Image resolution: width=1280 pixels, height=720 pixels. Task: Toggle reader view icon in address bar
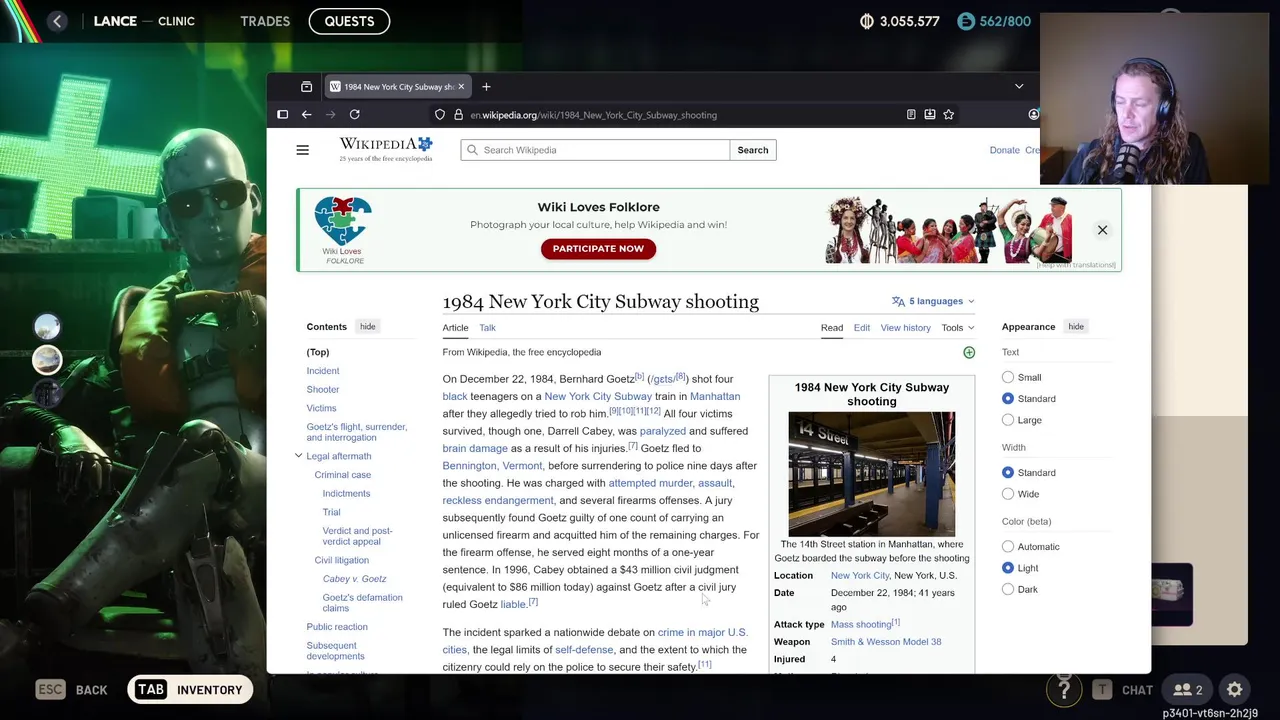[x=911, y=115]
